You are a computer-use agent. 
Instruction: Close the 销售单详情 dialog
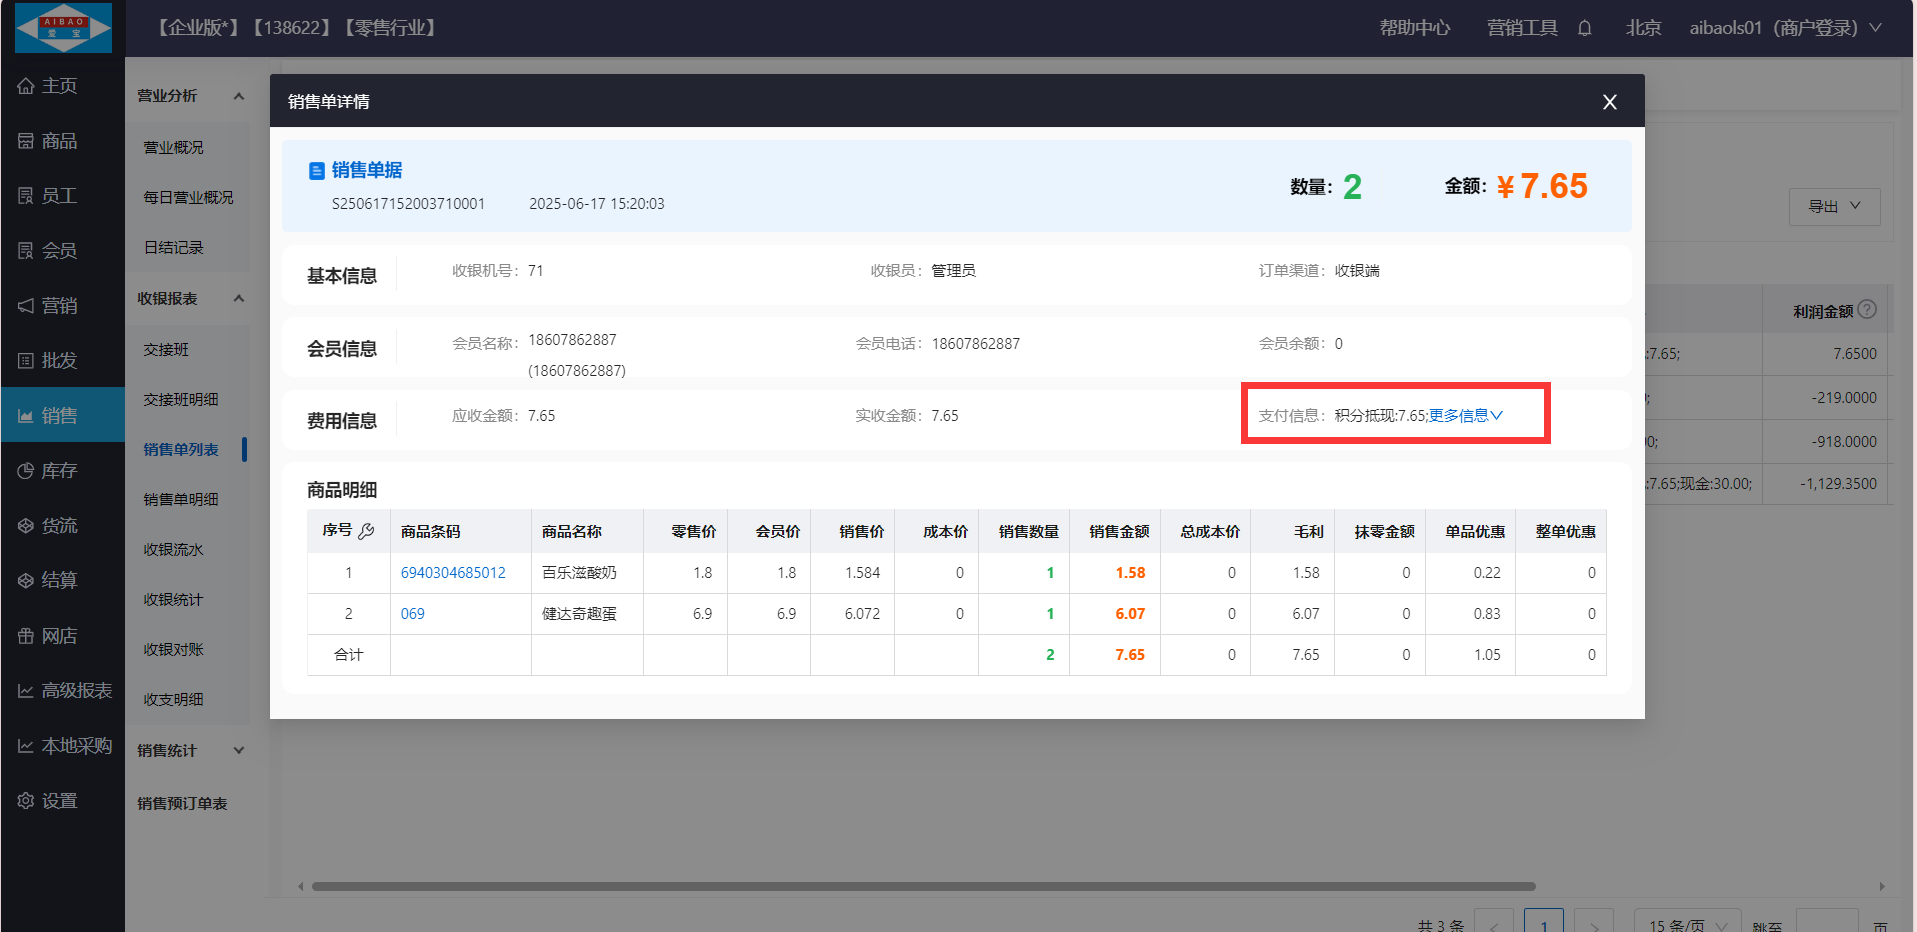click(x=1610, y=102)
